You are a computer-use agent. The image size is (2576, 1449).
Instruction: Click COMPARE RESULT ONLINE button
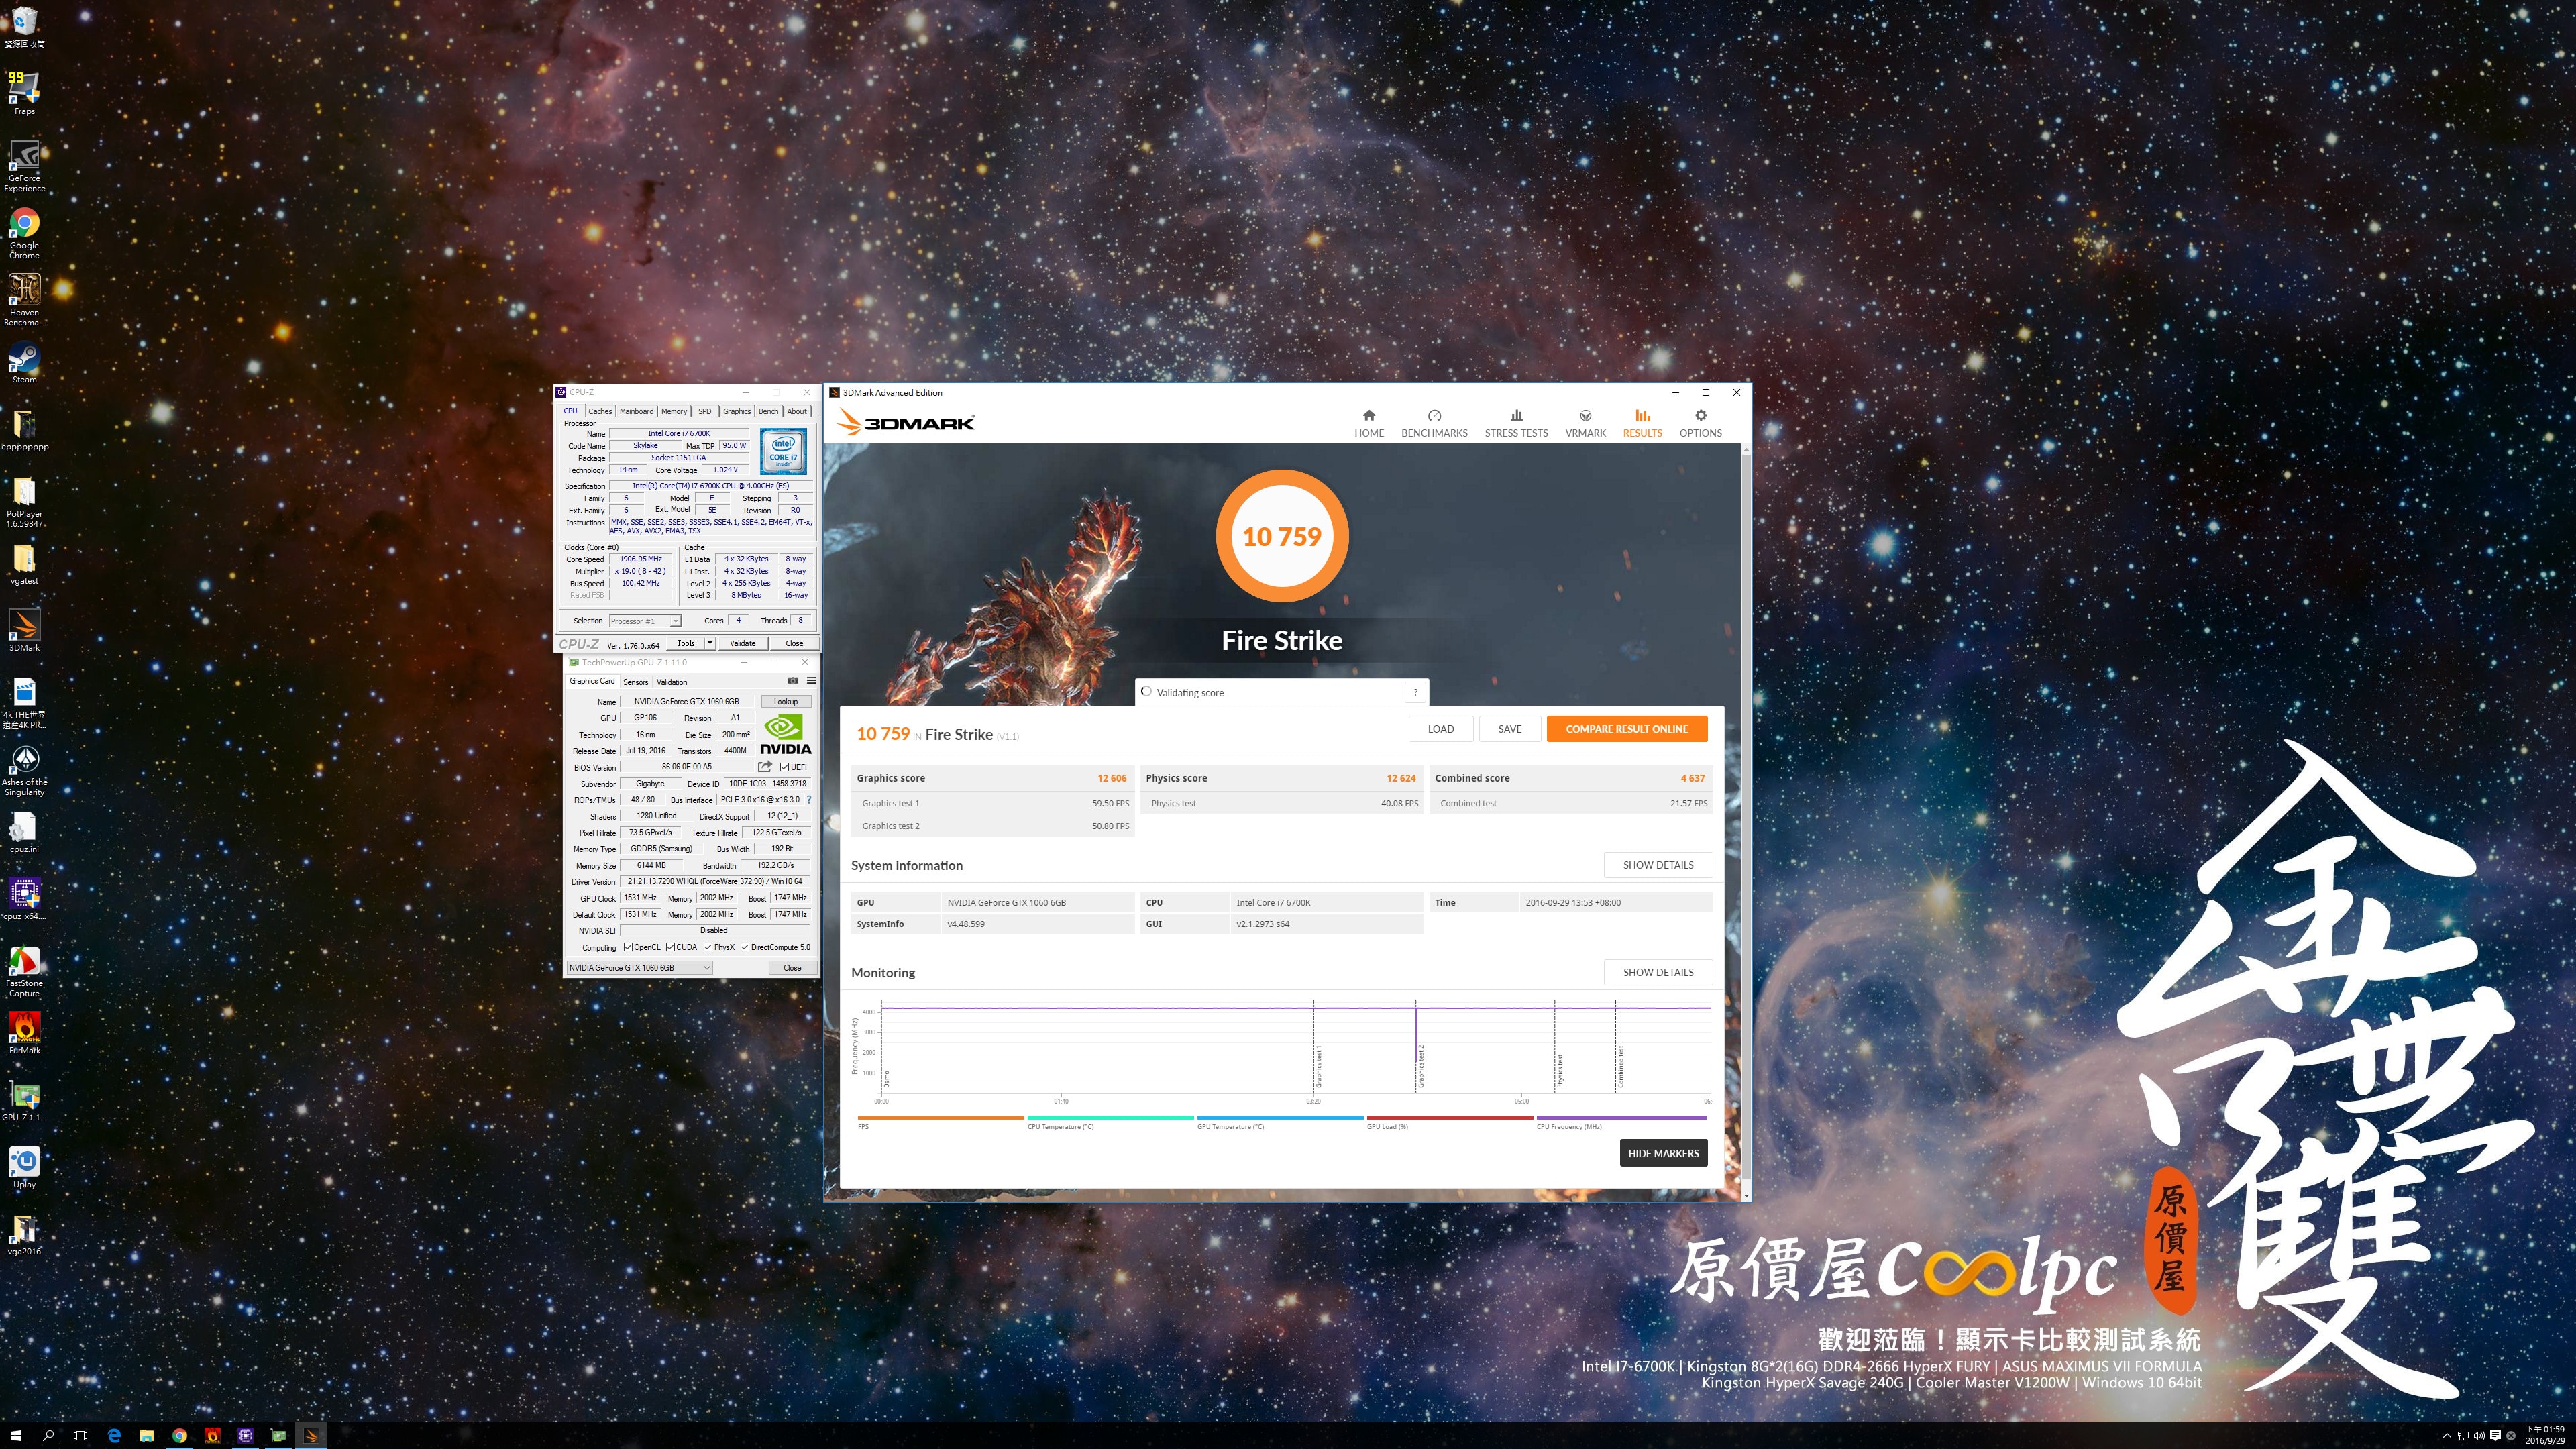(x=1626, y=729)
